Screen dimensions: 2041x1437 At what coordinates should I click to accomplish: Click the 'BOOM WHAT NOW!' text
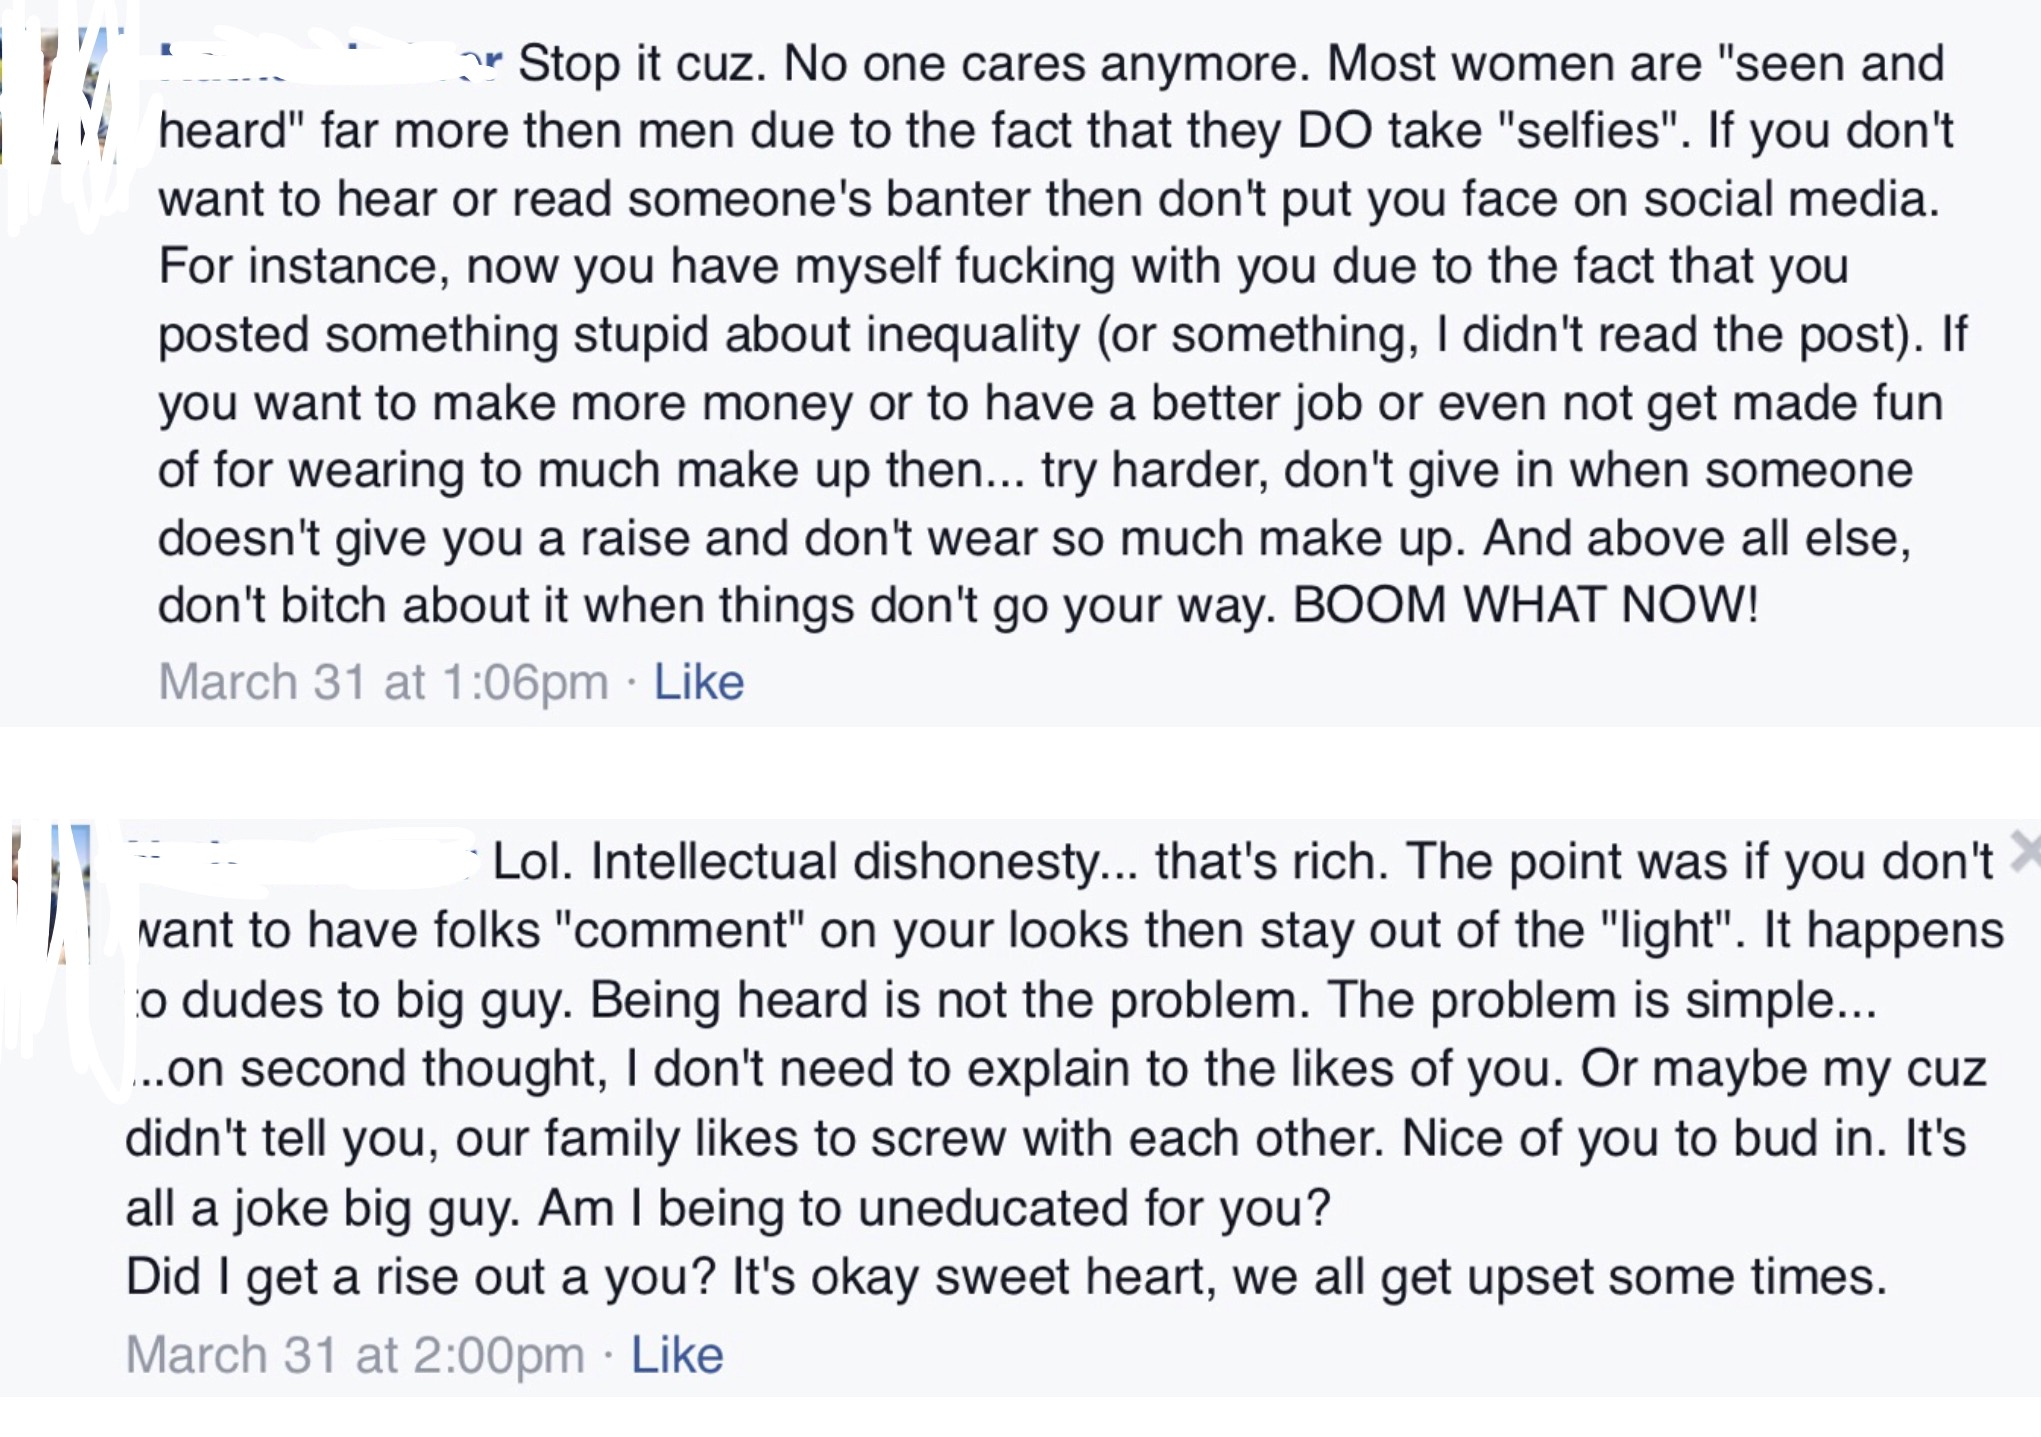(x=1525, y=606)
